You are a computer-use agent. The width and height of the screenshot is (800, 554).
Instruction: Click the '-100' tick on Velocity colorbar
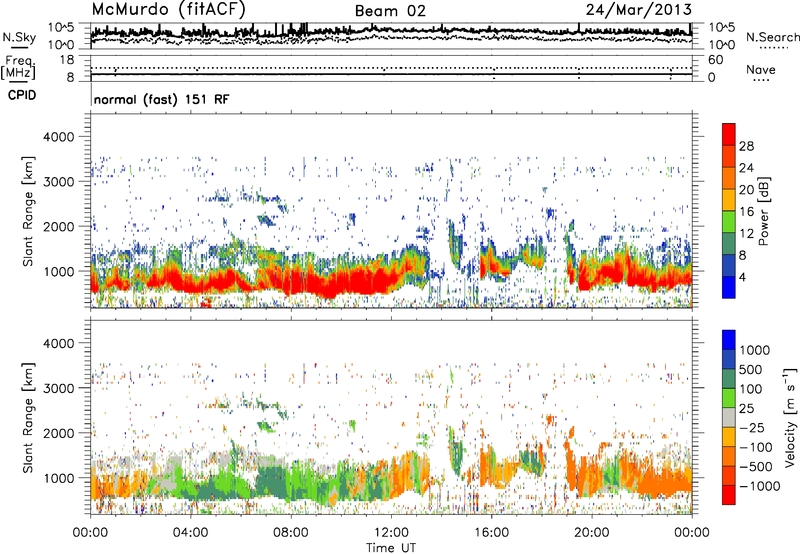pos(755,447)
